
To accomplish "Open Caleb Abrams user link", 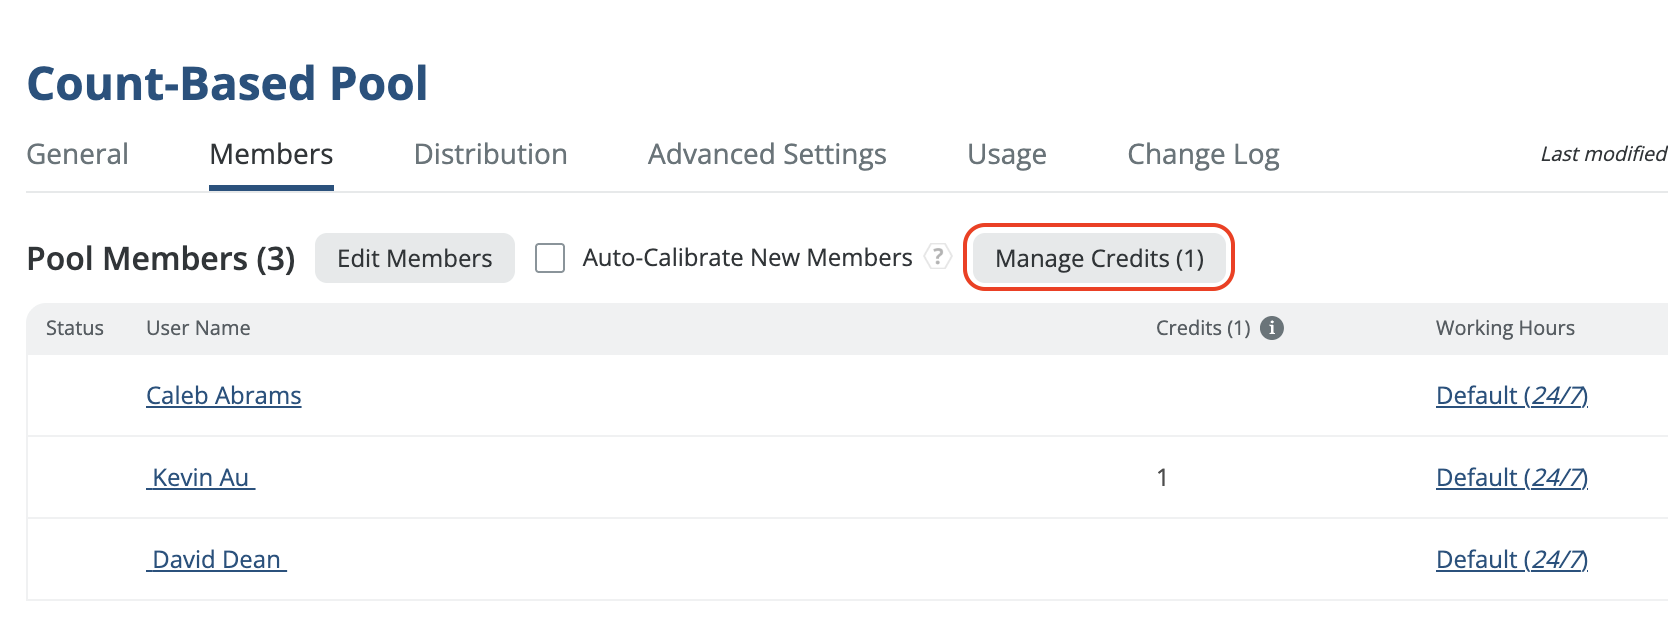I will coord(224,395).
